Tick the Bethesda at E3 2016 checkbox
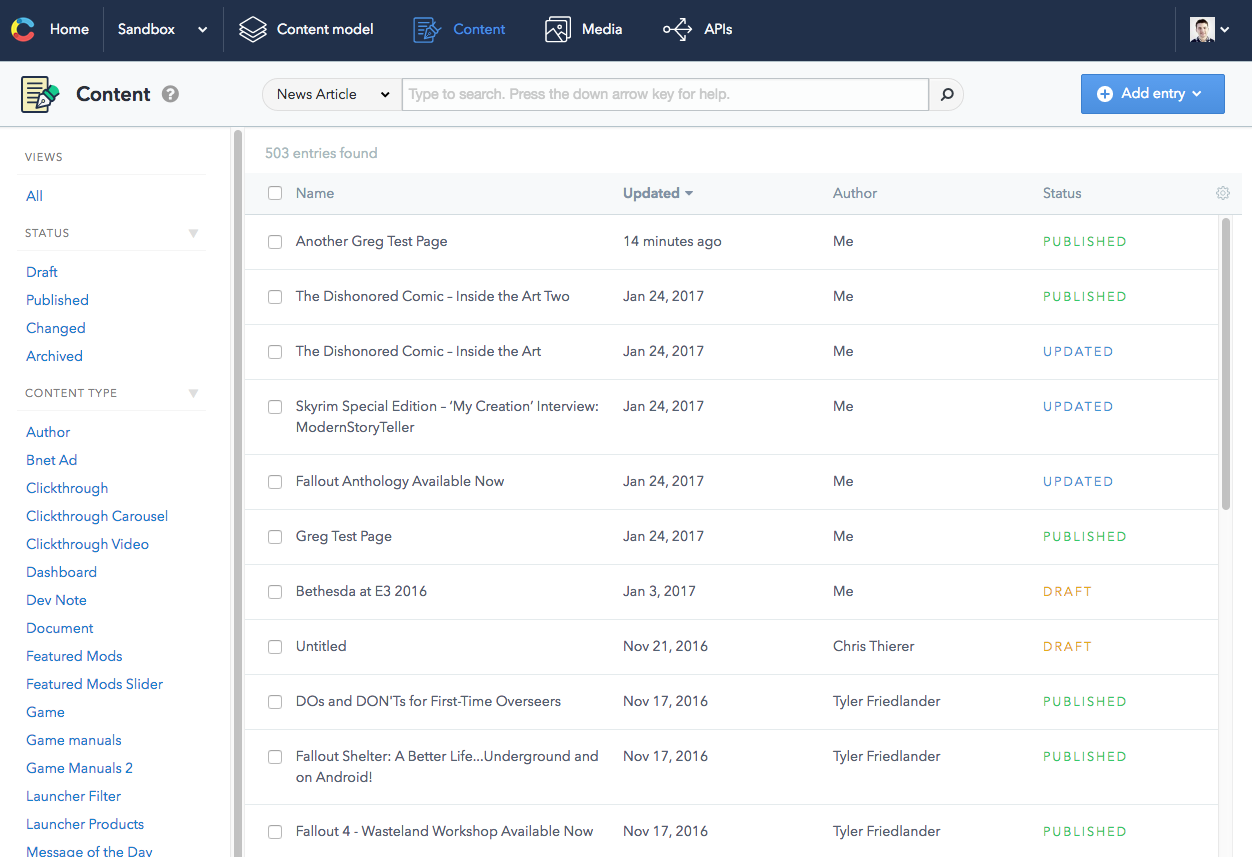Screen dimensions: 1252x857 pos(275,591)
